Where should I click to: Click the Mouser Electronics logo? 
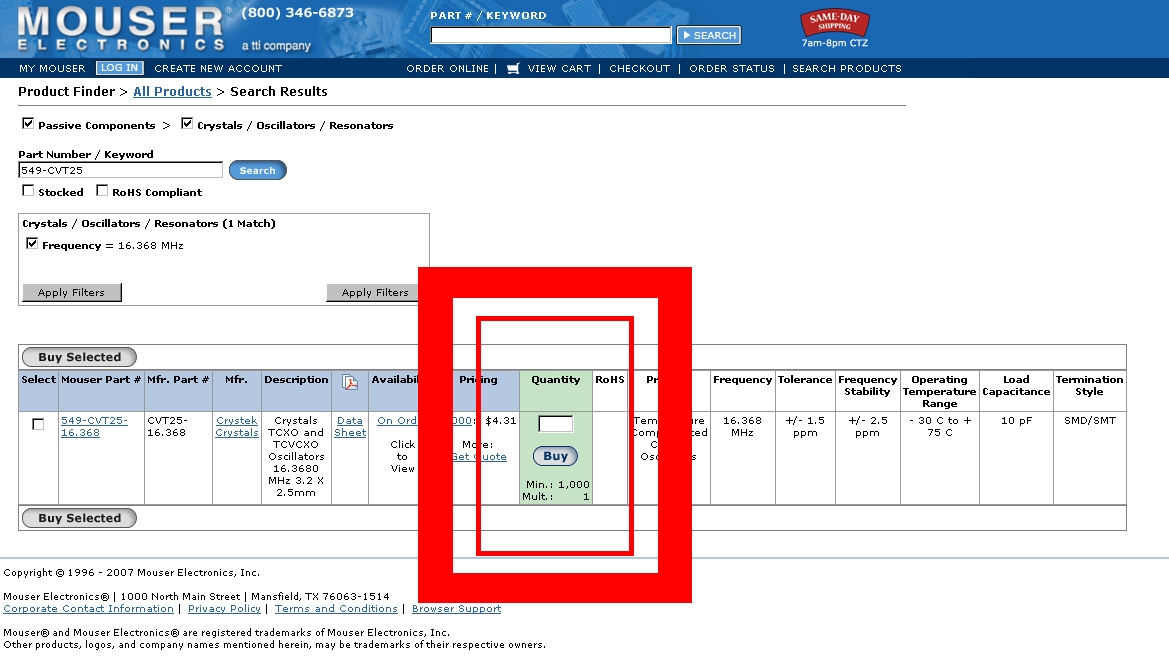pyautogui.click(x=120, y=28)
